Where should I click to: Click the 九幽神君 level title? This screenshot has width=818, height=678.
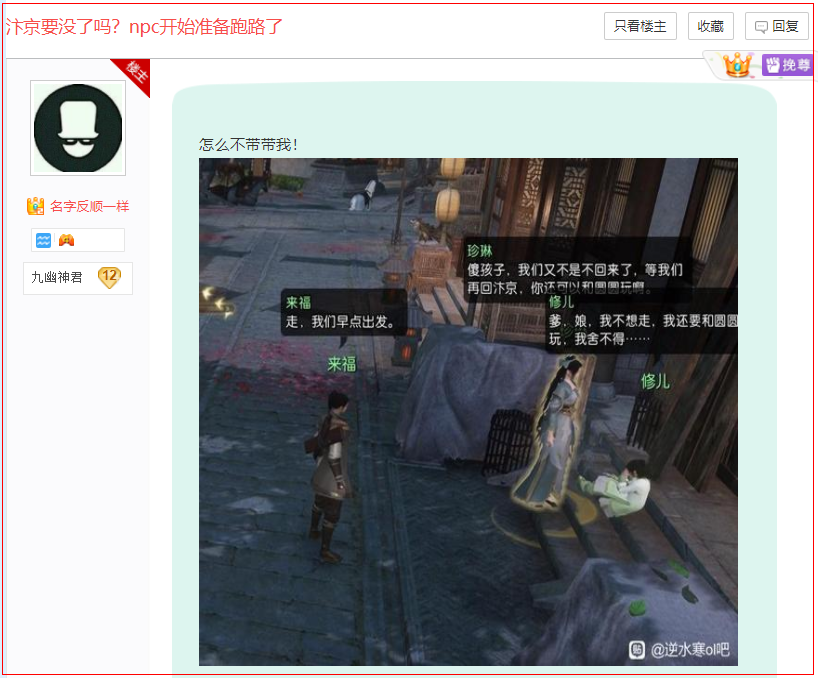click(57, 277)
